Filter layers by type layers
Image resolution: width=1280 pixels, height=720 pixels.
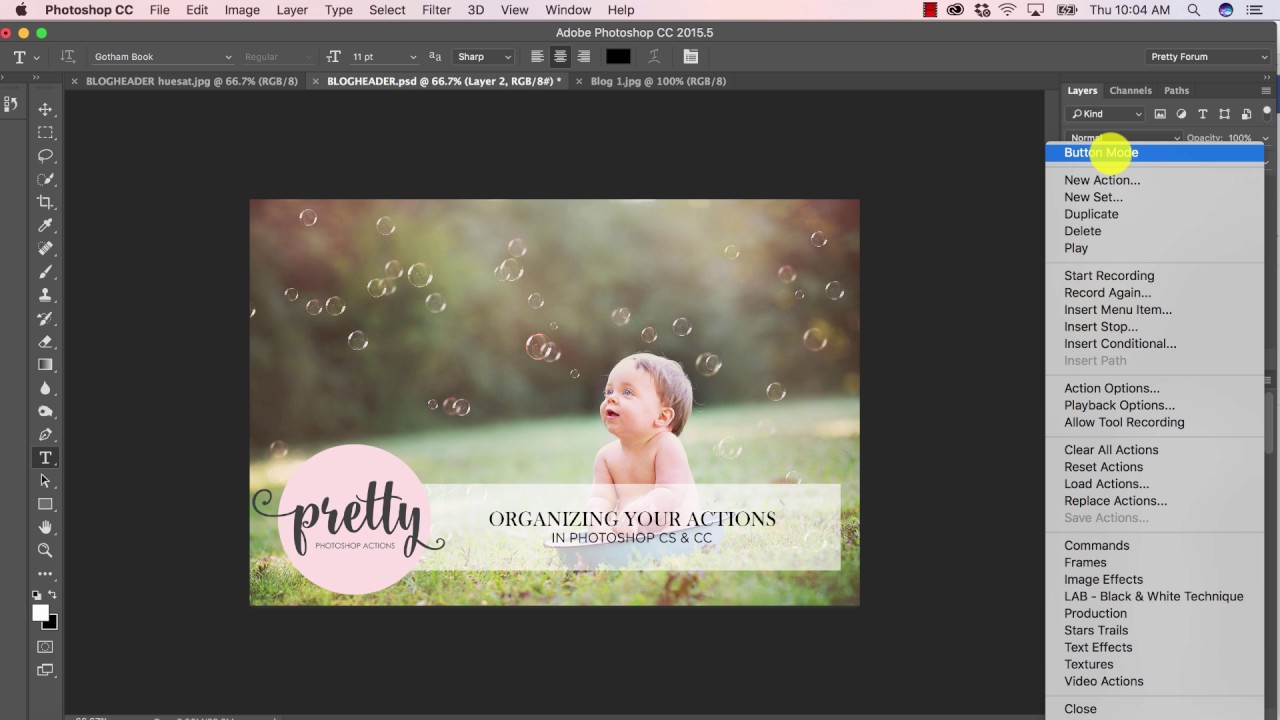(1203, 114)
